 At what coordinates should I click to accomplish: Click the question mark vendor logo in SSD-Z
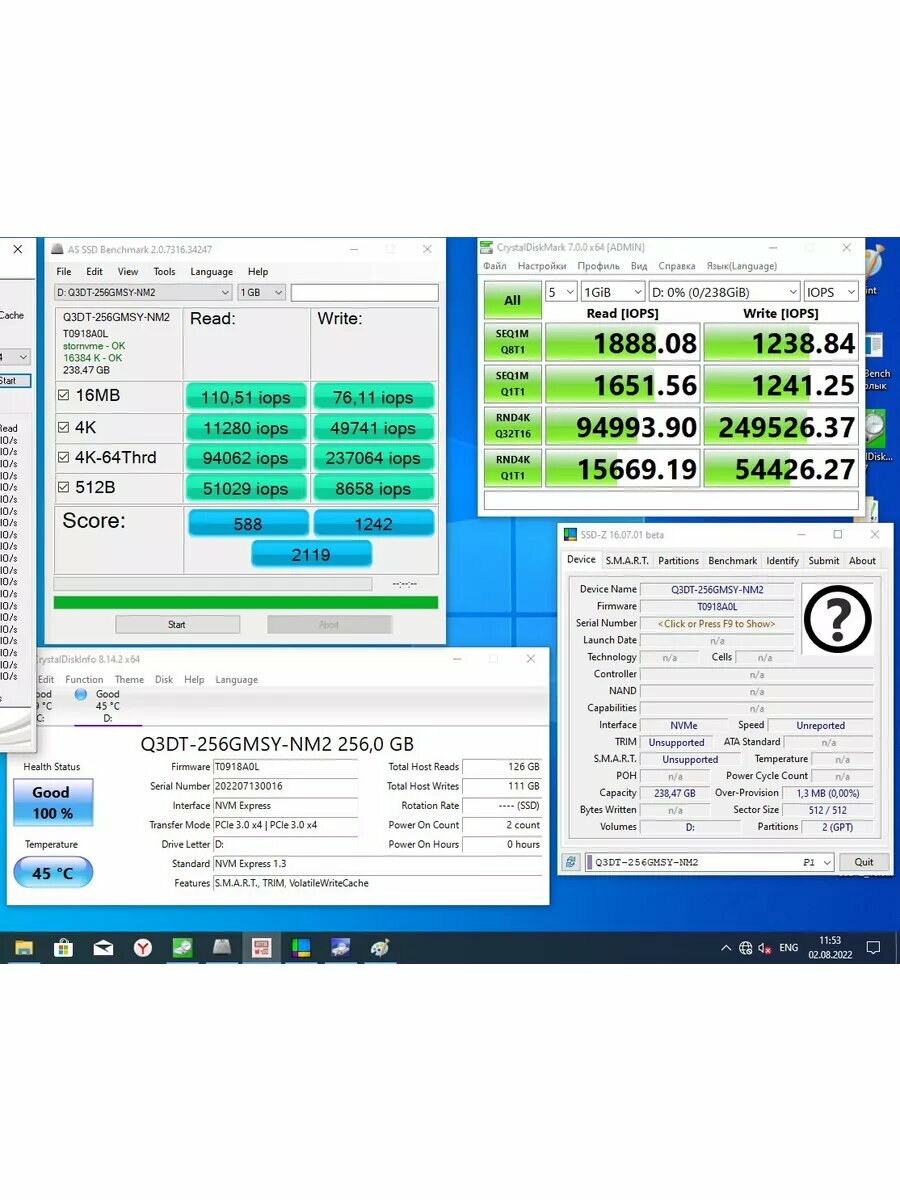point(838,620)
